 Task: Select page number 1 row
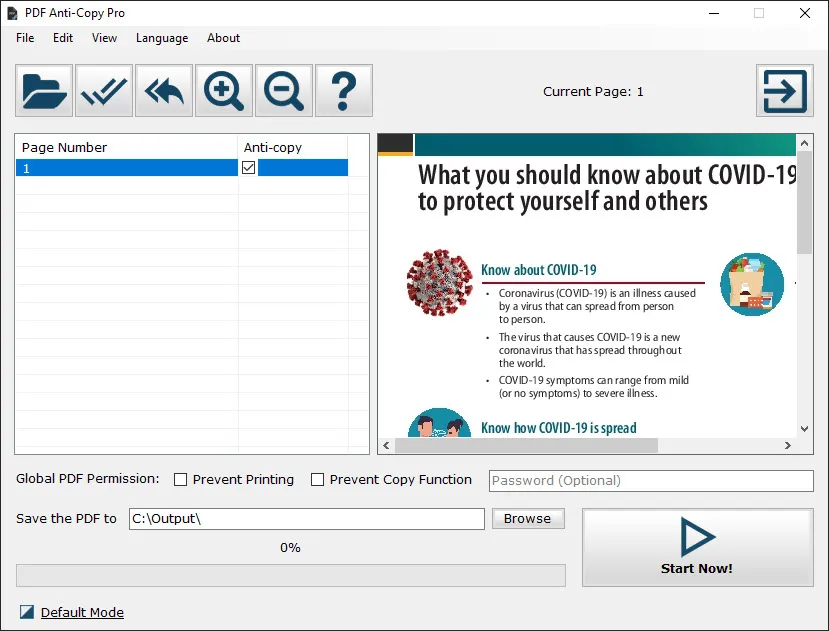click(182, 168)
